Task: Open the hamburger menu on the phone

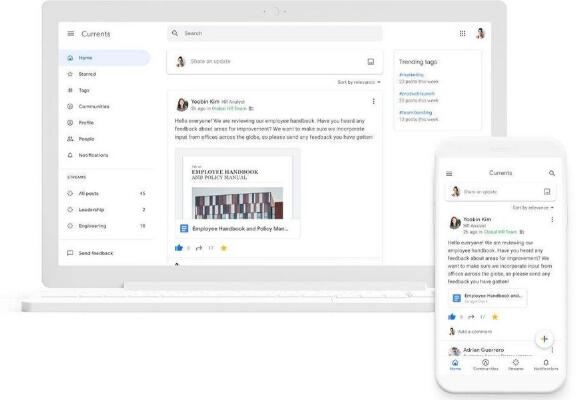Action: pos(449,174)
